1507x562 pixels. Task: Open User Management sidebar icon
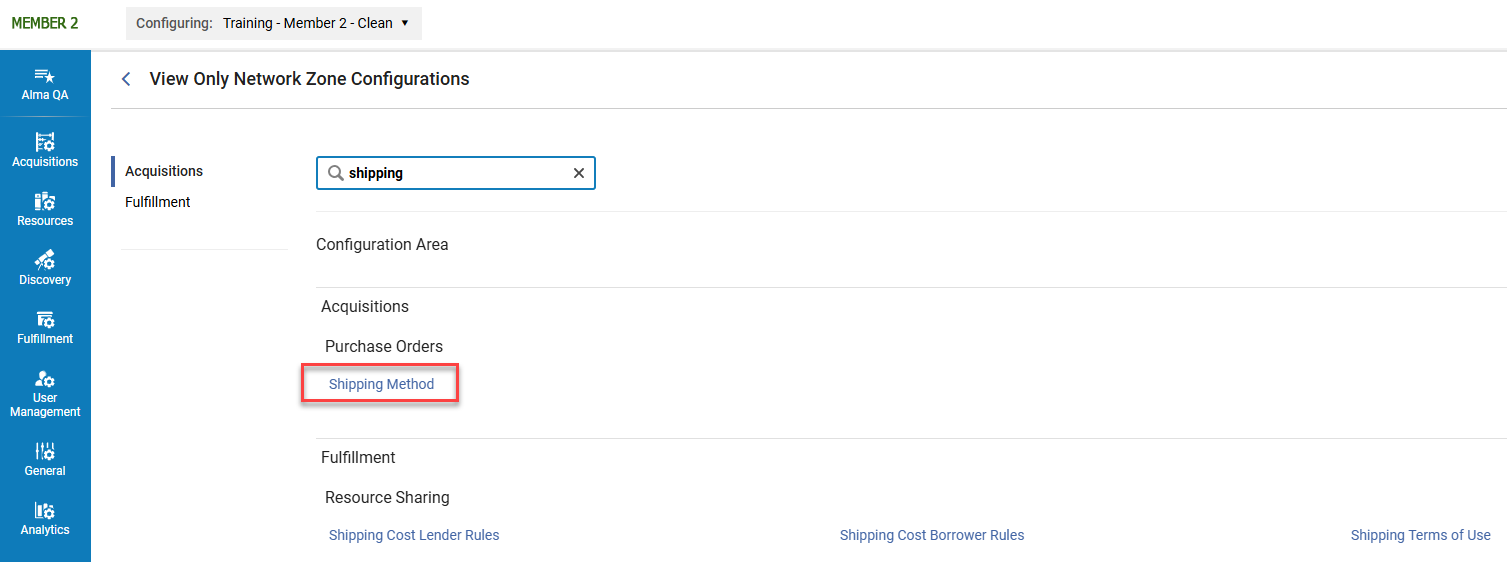(x=45, y=392)
